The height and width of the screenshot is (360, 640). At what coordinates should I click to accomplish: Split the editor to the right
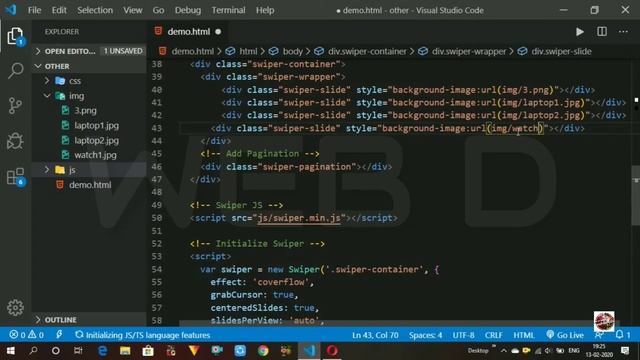(602, 31)
